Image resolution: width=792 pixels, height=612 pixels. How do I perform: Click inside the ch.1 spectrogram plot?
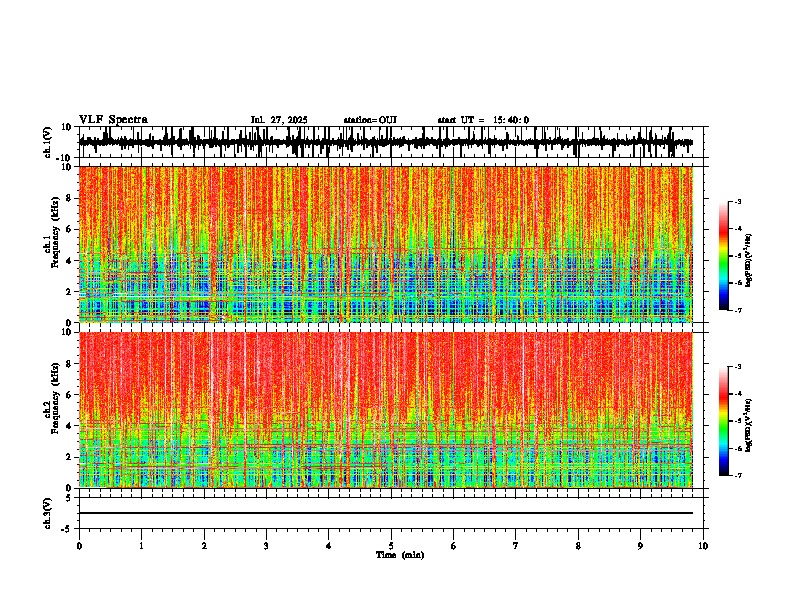386,244
